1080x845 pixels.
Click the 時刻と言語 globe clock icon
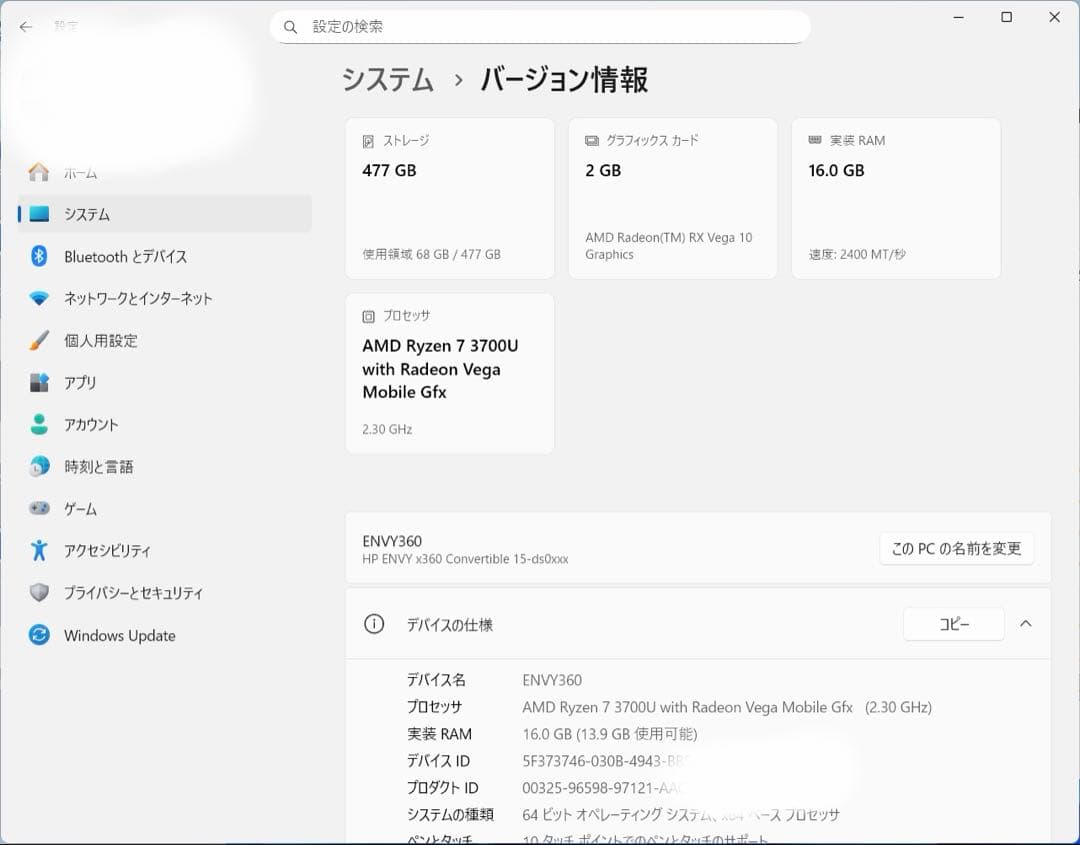click(x=39, y=466)
